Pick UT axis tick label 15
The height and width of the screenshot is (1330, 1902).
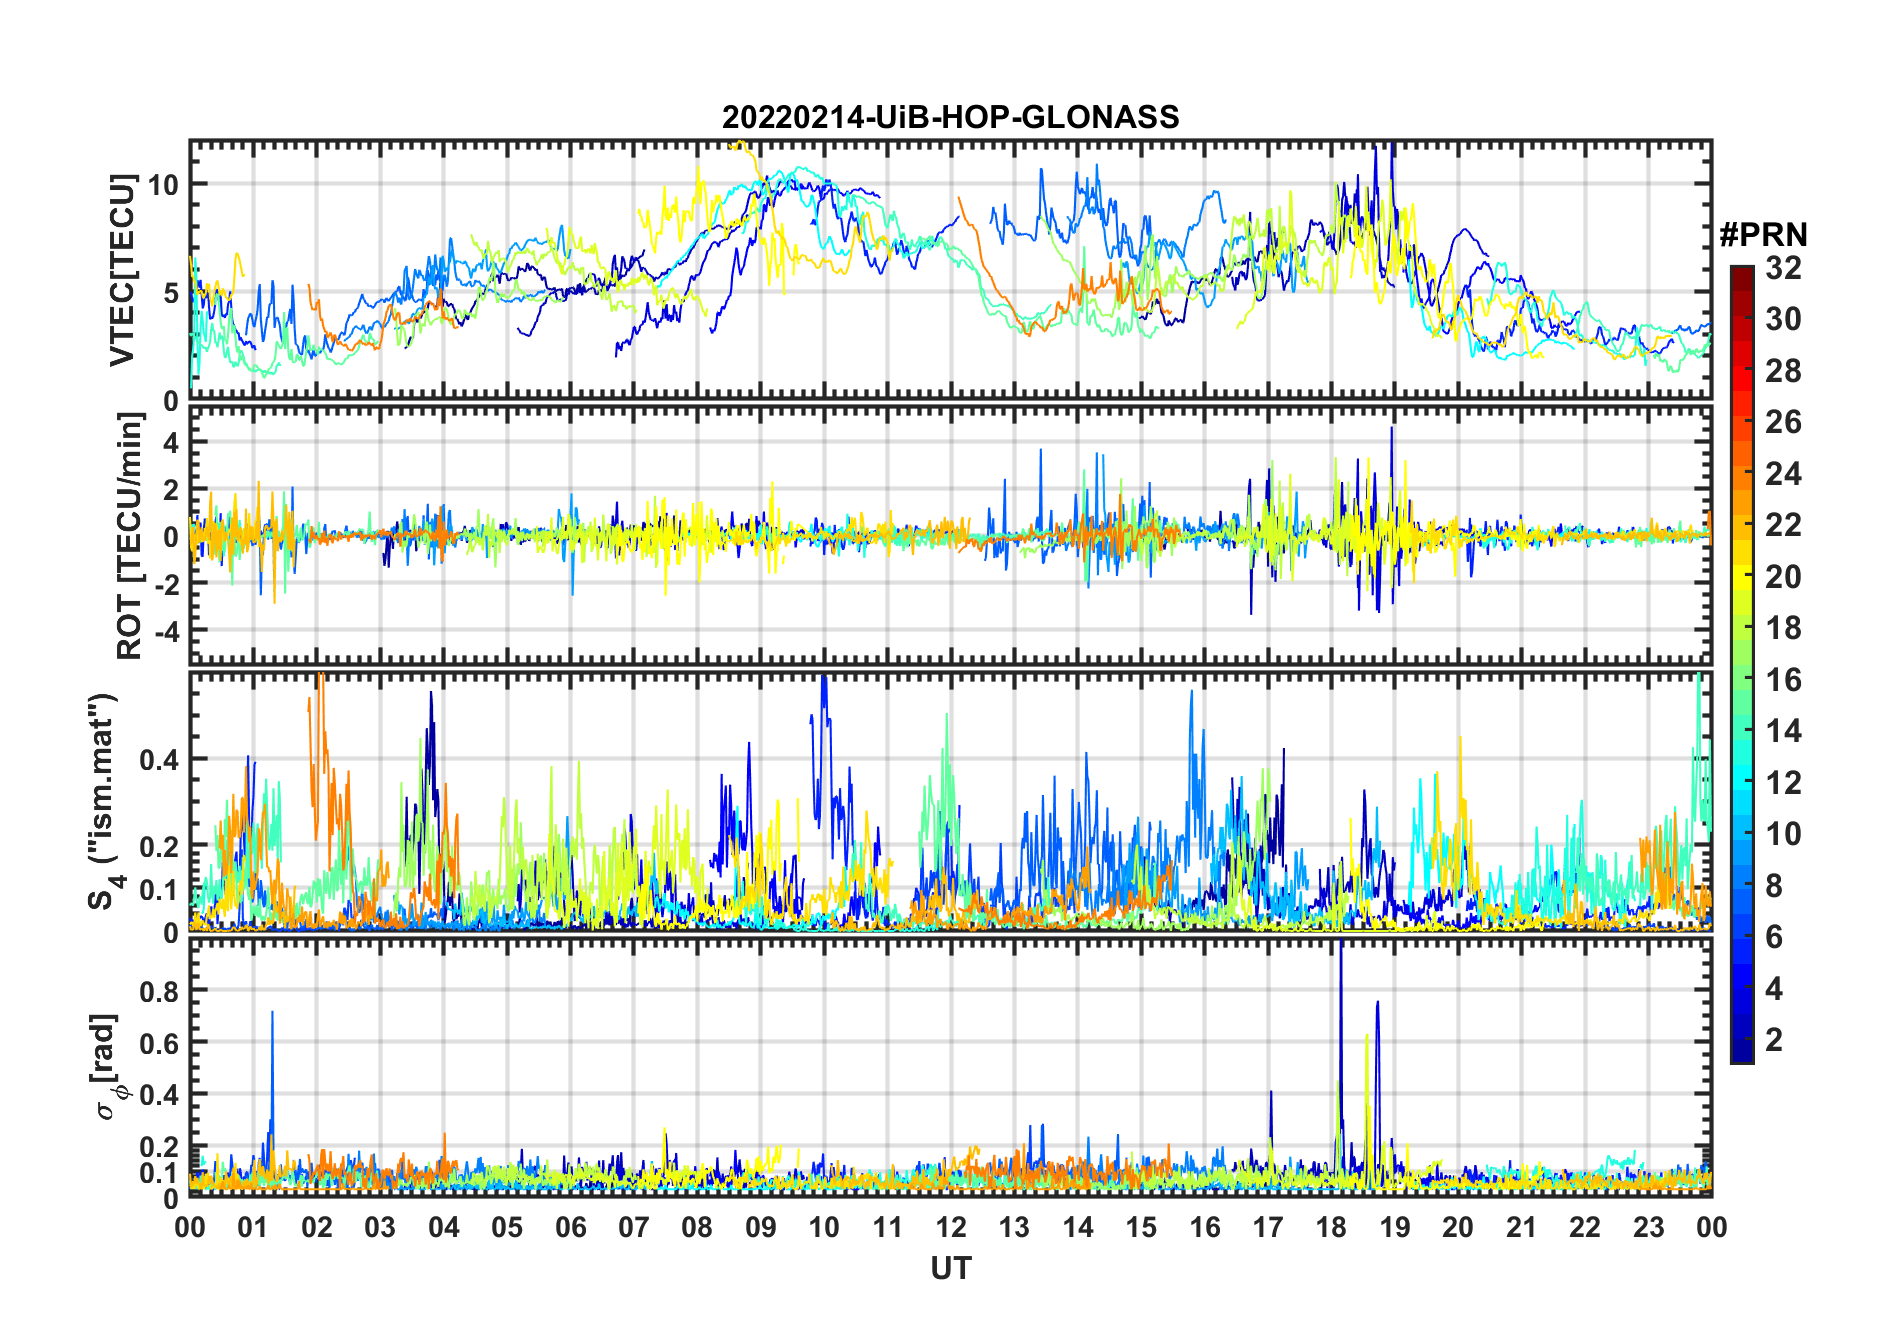pyautogui.click(x=1141, y=1227)
